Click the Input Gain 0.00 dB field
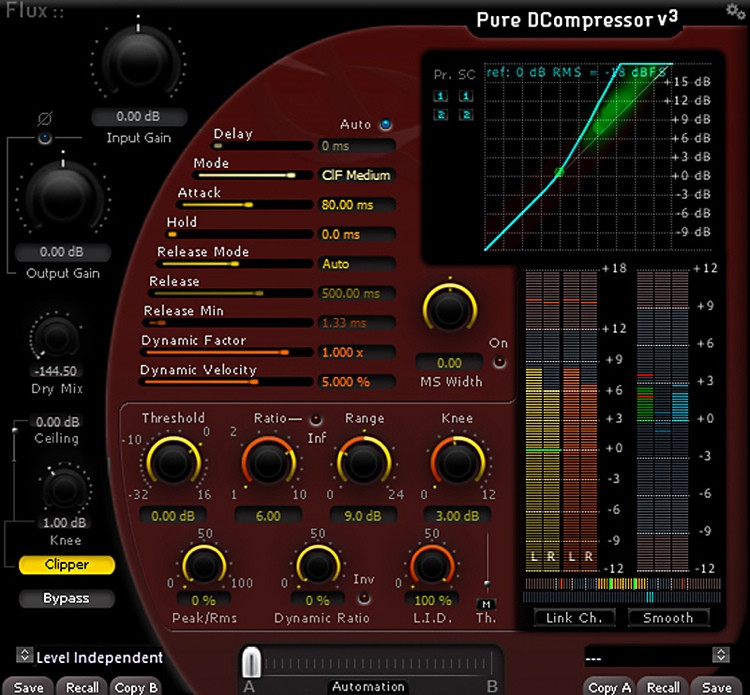Screen dimensions: 750x695 pos(139,116)
